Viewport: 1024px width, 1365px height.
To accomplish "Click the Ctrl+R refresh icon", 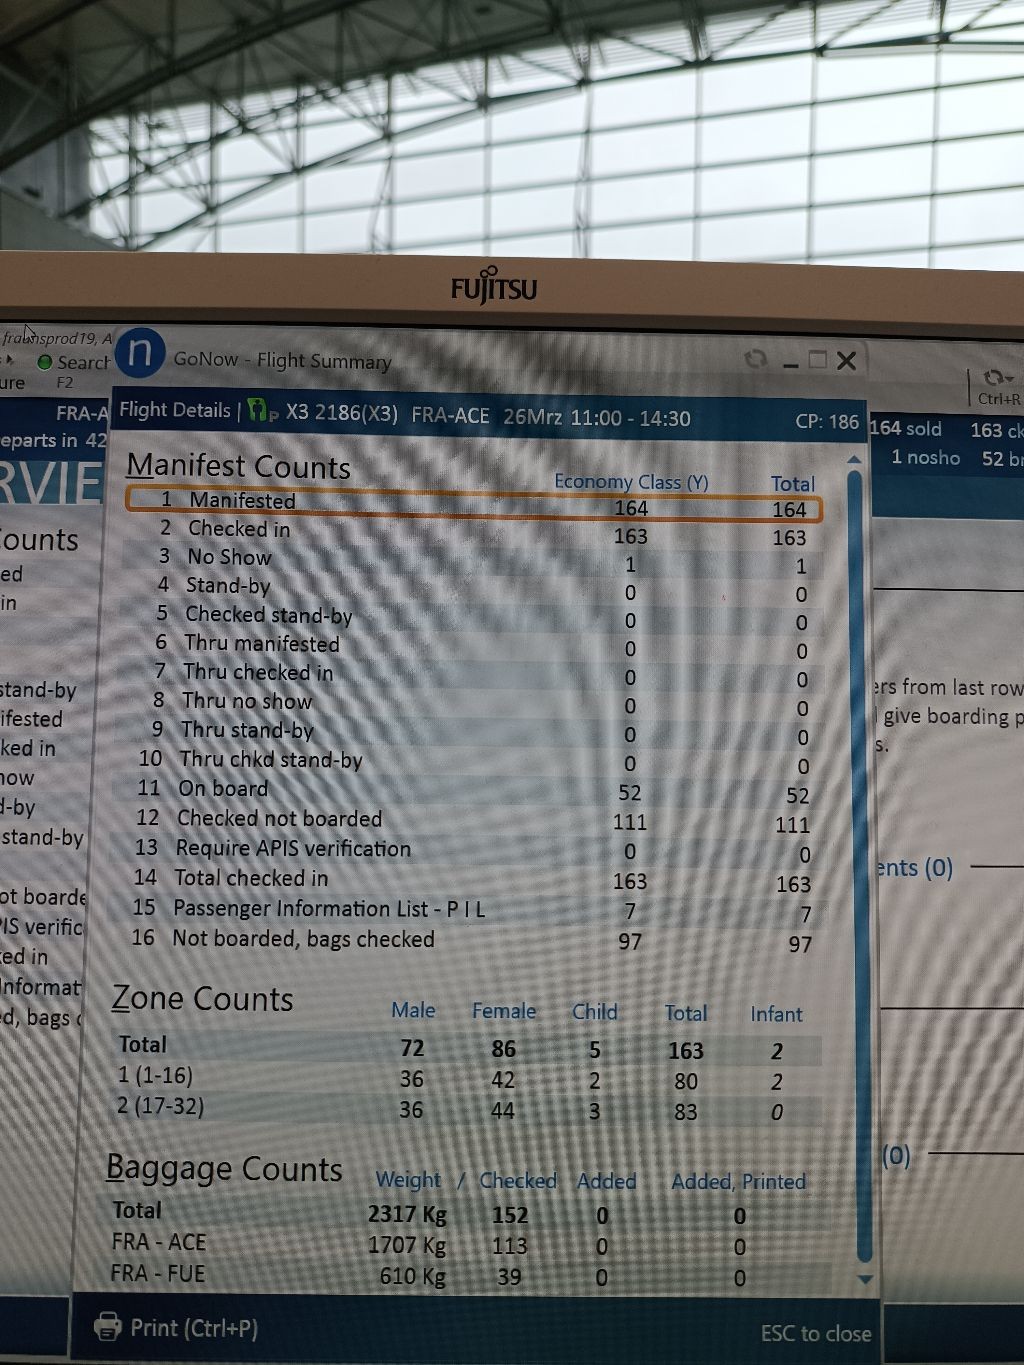I will click(997, 378).
